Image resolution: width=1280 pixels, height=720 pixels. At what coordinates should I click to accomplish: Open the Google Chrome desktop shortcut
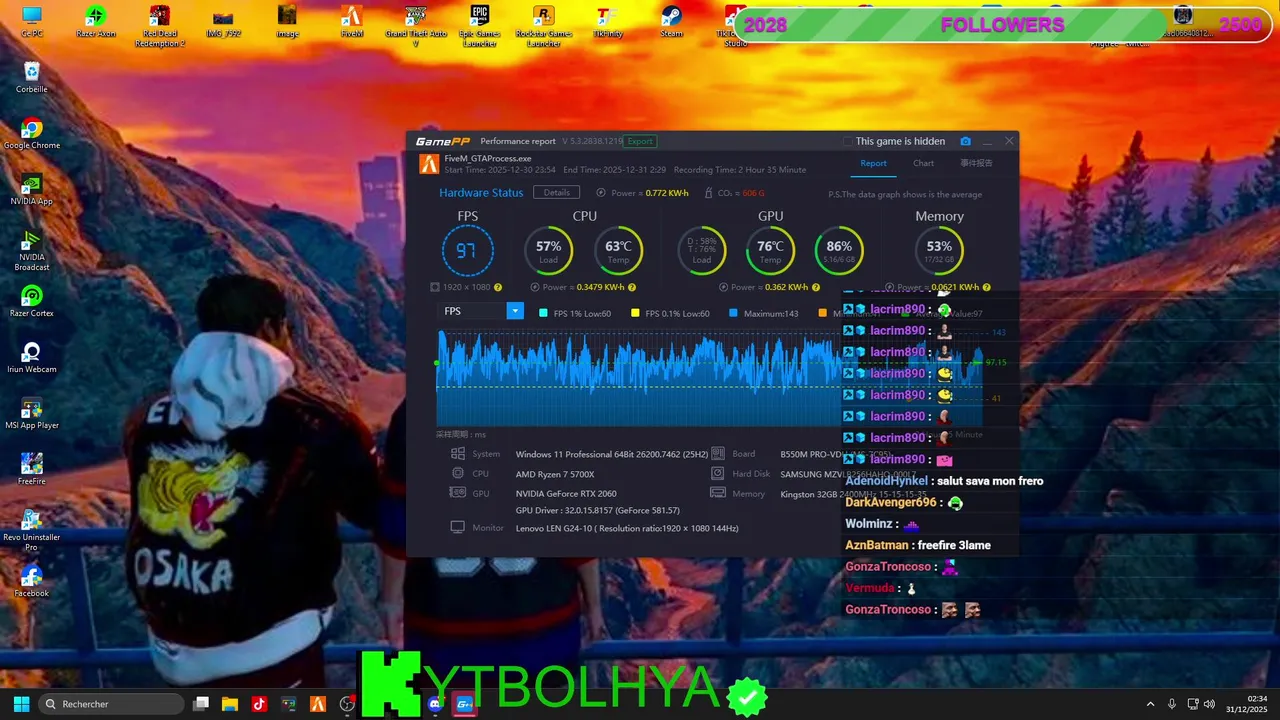[x=32, y=133]
